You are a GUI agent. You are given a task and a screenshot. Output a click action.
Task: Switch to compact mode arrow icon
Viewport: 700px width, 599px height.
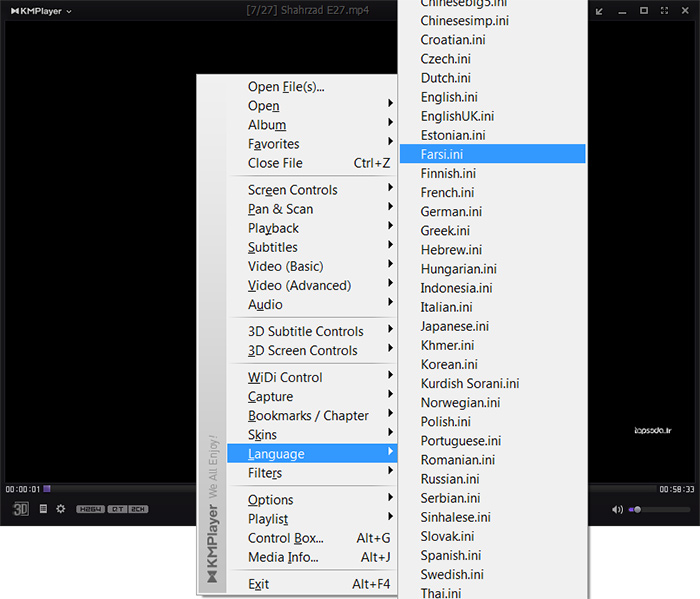point(599,11)
